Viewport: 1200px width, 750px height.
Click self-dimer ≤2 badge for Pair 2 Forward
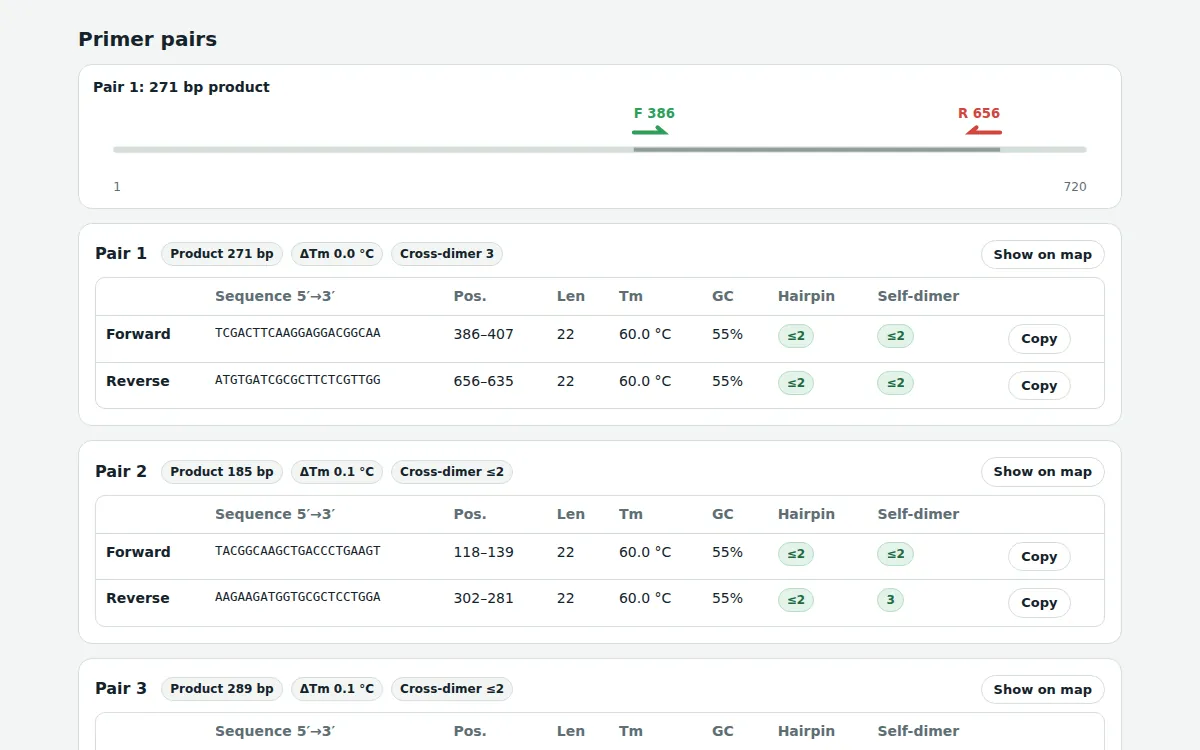pyautogui.click(x=895, y=554)
